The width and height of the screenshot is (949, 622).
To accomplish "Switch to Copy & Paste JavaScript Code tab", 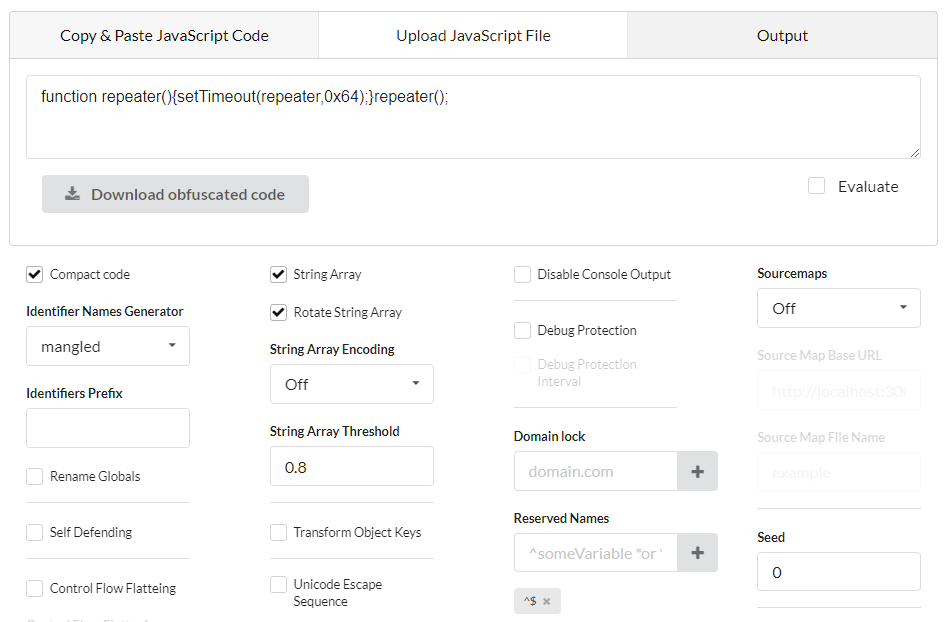I will click(x=164, y=36).
